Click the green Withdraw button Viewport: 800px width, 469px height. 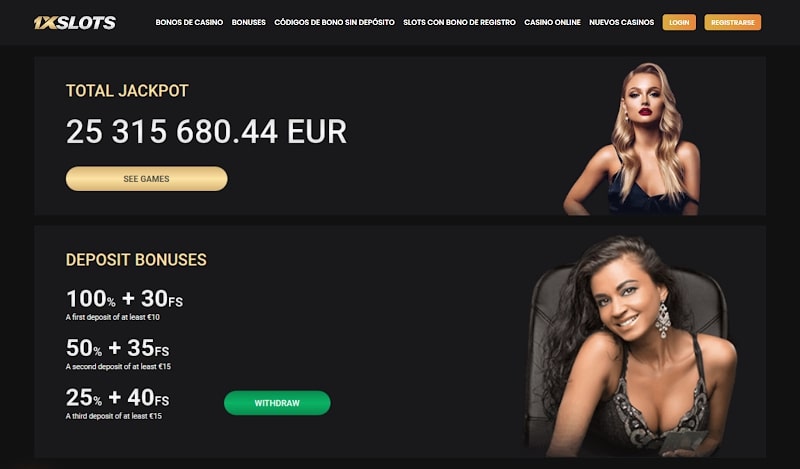(277, 403)
